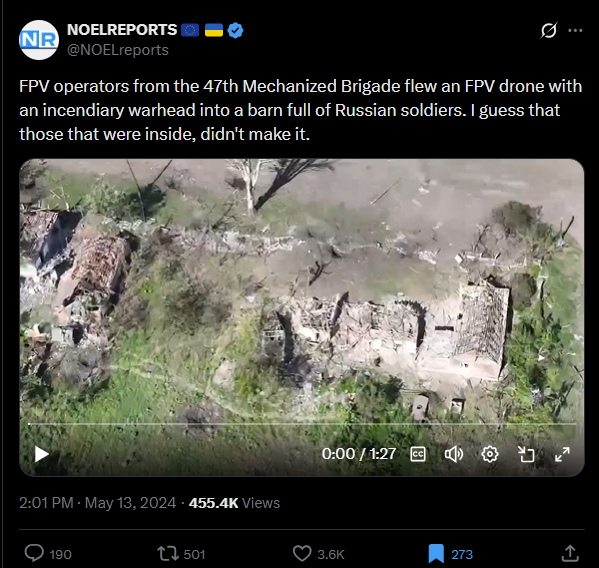The height and width of the screenshot is (568, 599).
Task: Expand the video to fullscreen
Action: 562,454
